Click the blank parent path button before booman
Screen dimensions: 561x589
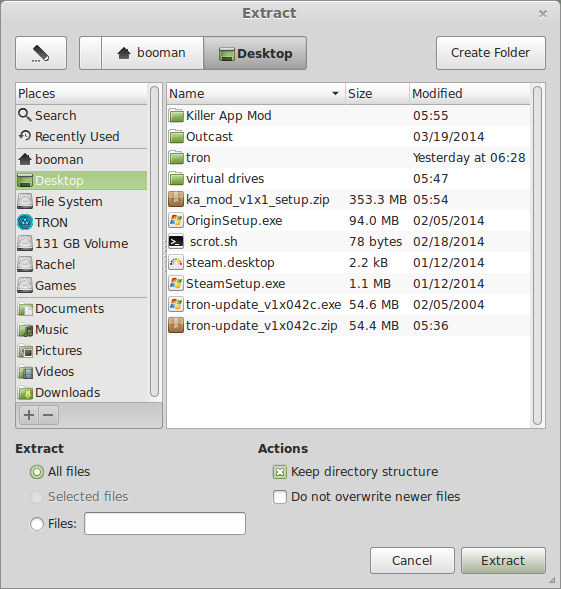[x=91, y=53]
